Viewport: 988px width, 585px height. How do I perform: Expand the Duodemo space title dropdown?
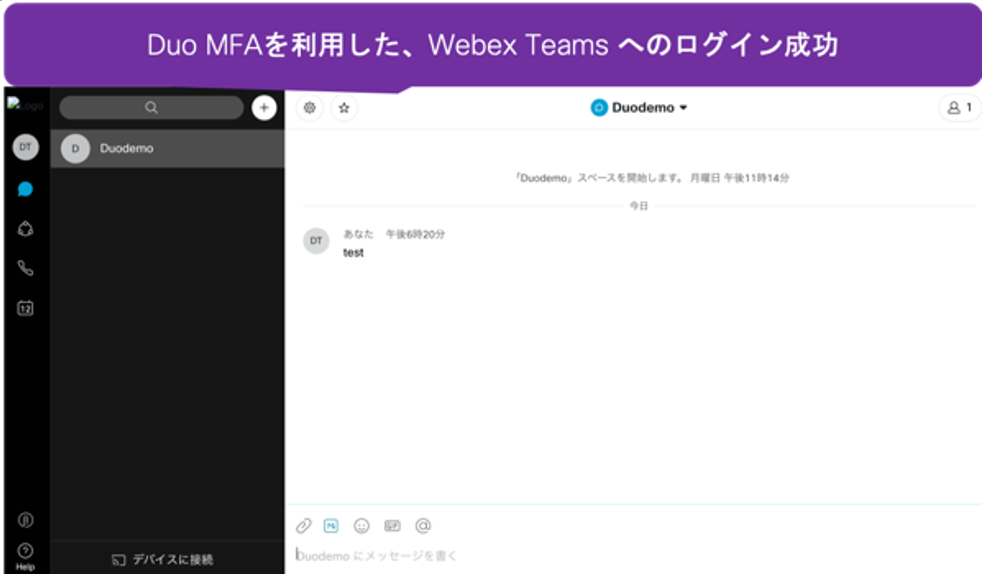685,108
